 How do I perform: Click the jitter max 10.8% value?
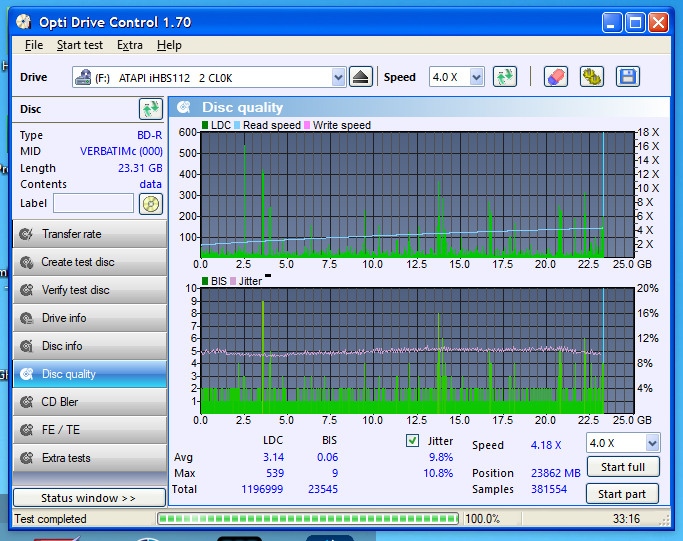pos(438,473)
